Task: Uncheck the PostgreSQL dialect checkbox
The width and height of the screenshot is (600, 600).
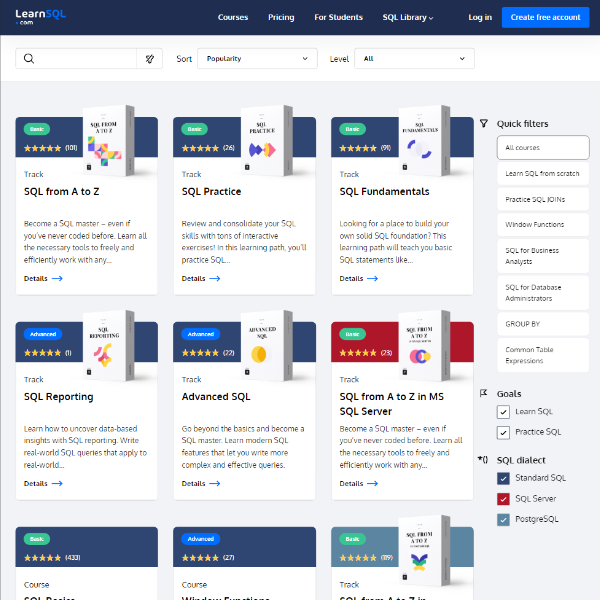Action: tap(503, 520)
